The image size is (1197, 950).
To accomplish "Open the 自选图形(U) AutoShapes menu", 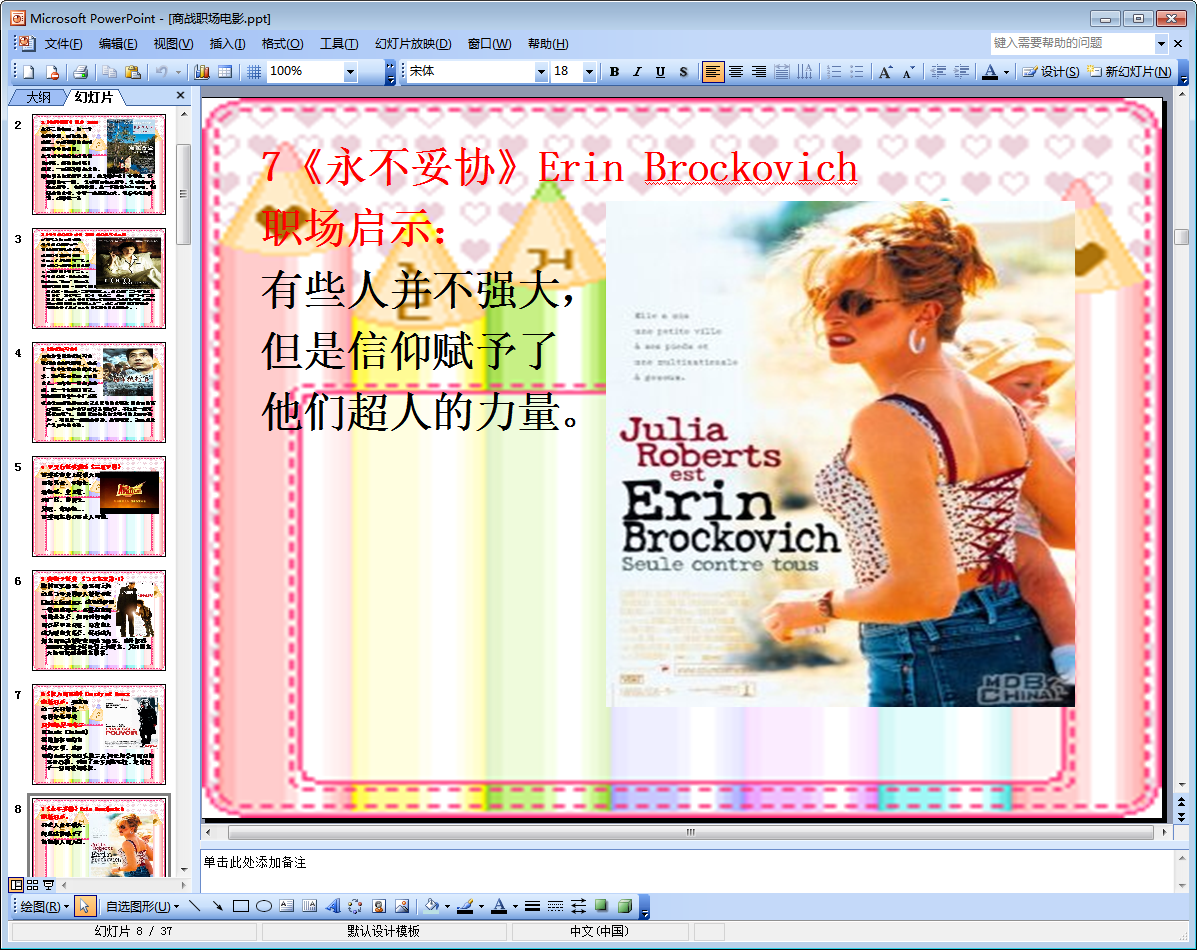I will coord(142,906).
